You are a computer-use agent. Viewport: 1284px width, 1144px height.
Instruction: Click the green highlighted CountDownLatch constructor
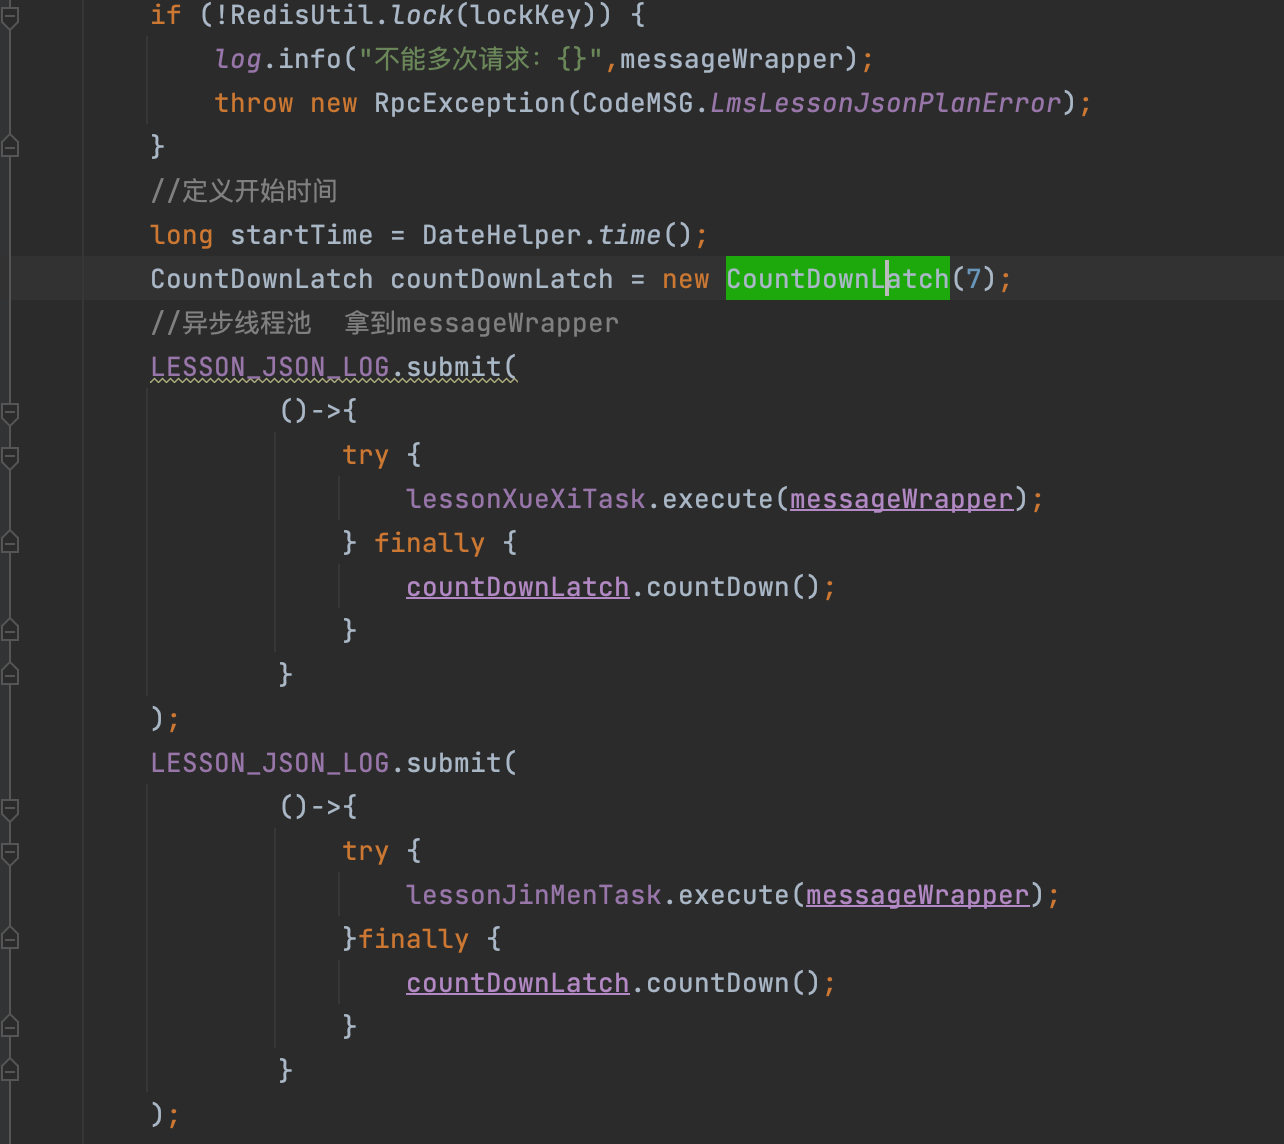[838, 279]
